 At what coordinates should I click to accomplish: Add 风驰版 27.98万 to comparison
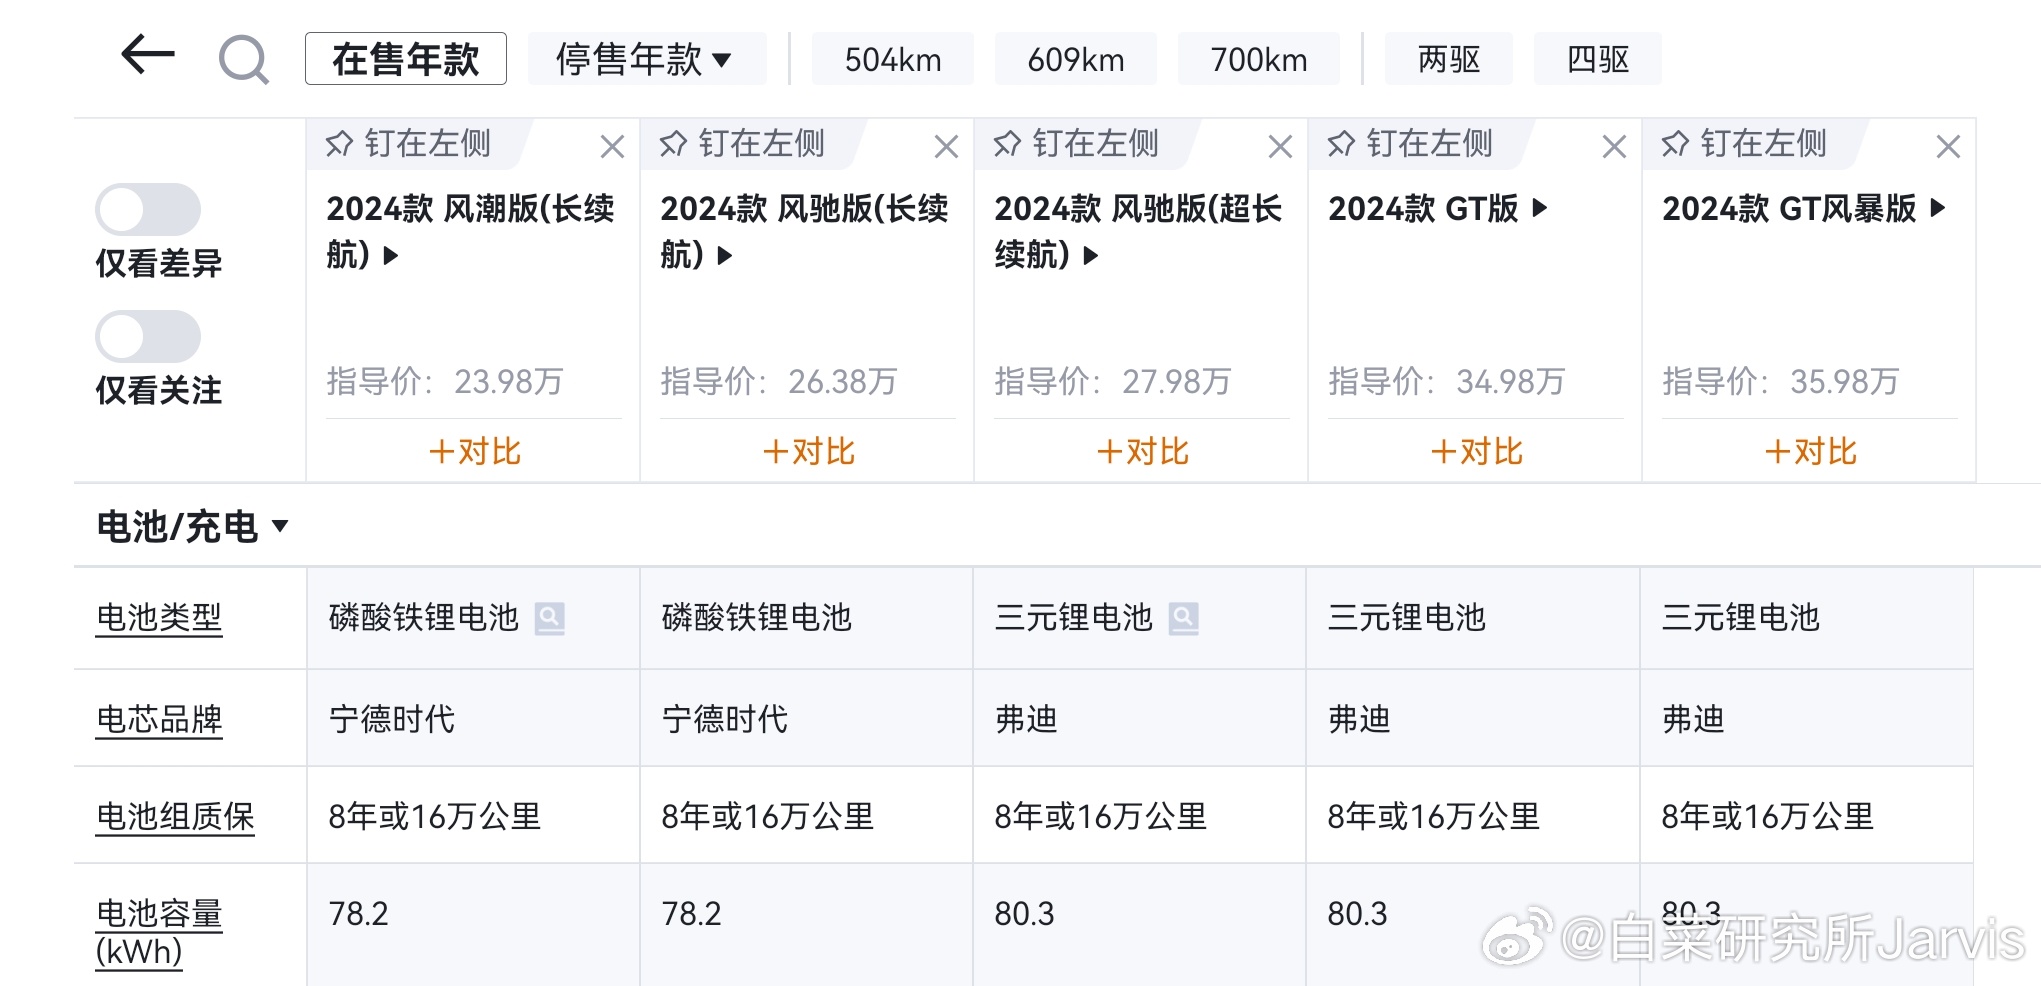(1142, 452)
